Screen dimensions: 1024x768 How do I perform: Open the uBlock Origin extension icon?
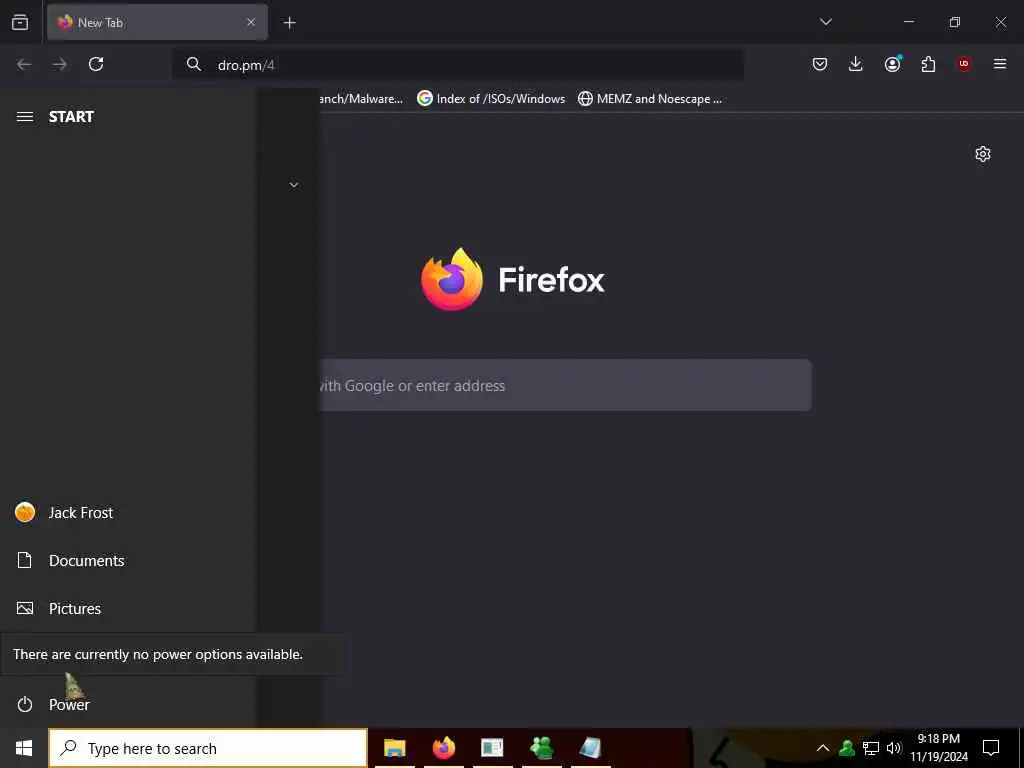click(x=964, y=64)
